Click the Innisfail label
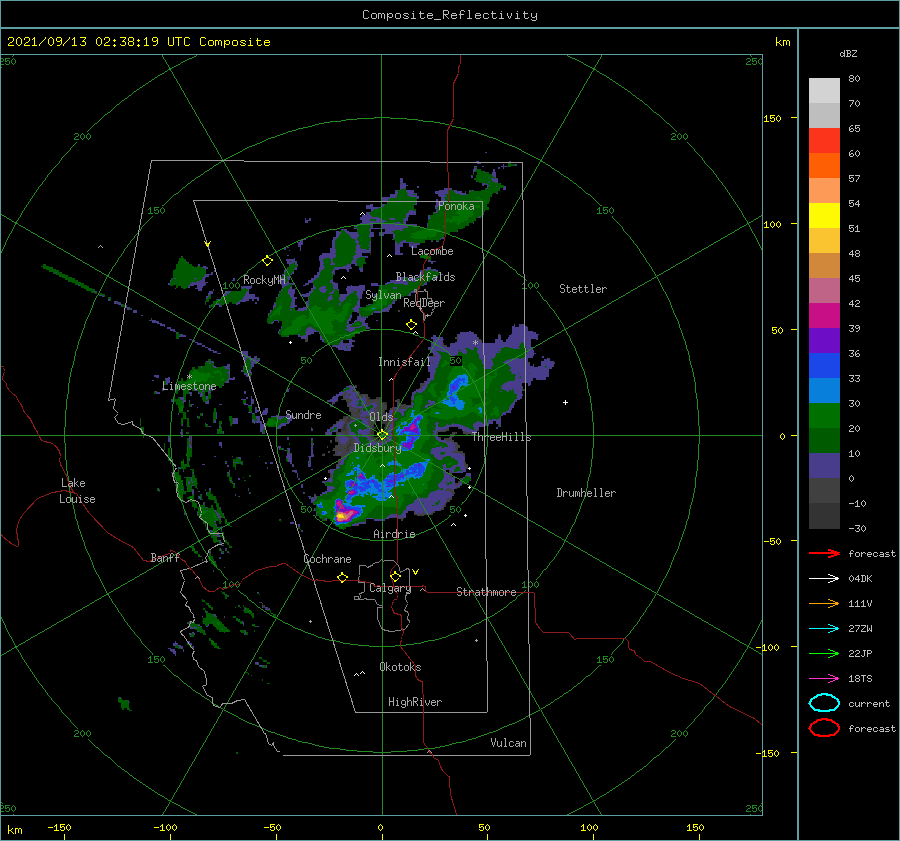900x841 pixels. [x=404, y=362]
